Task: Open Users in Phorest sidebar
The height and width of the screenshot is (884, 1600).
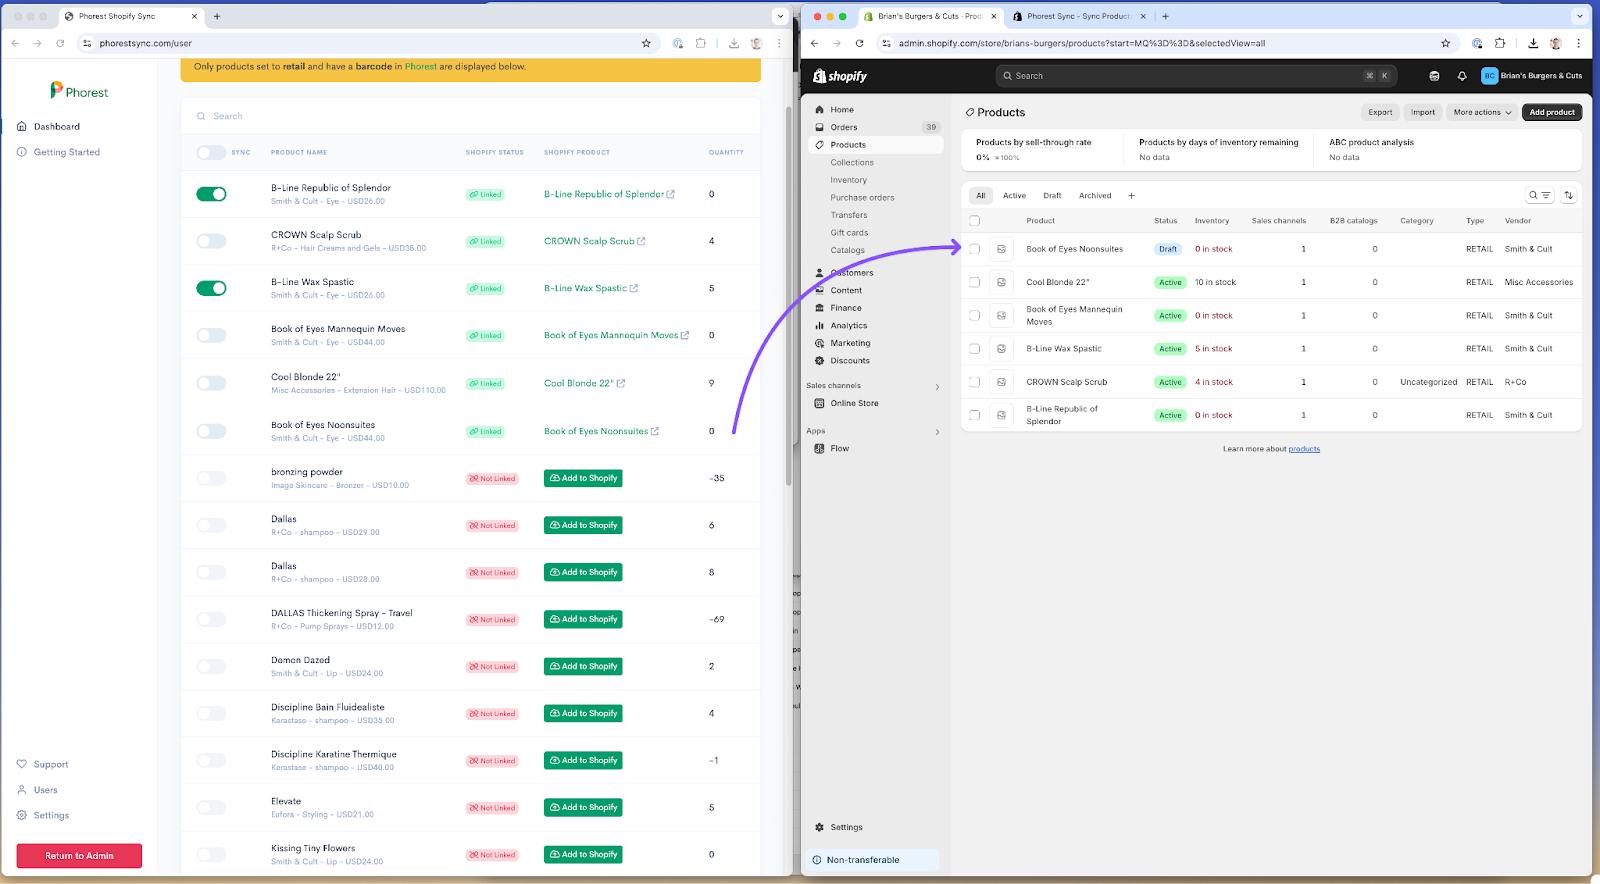Action: click(x=45, y=790)
